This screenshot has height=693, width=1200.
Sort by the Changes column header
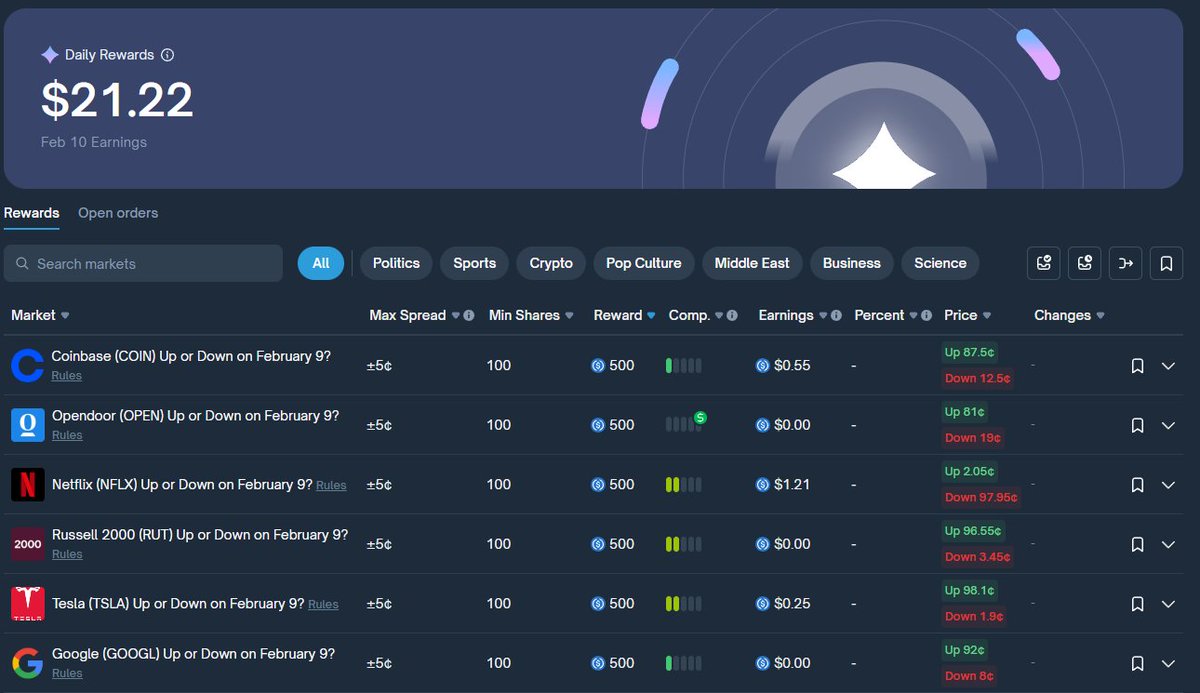1069,316
